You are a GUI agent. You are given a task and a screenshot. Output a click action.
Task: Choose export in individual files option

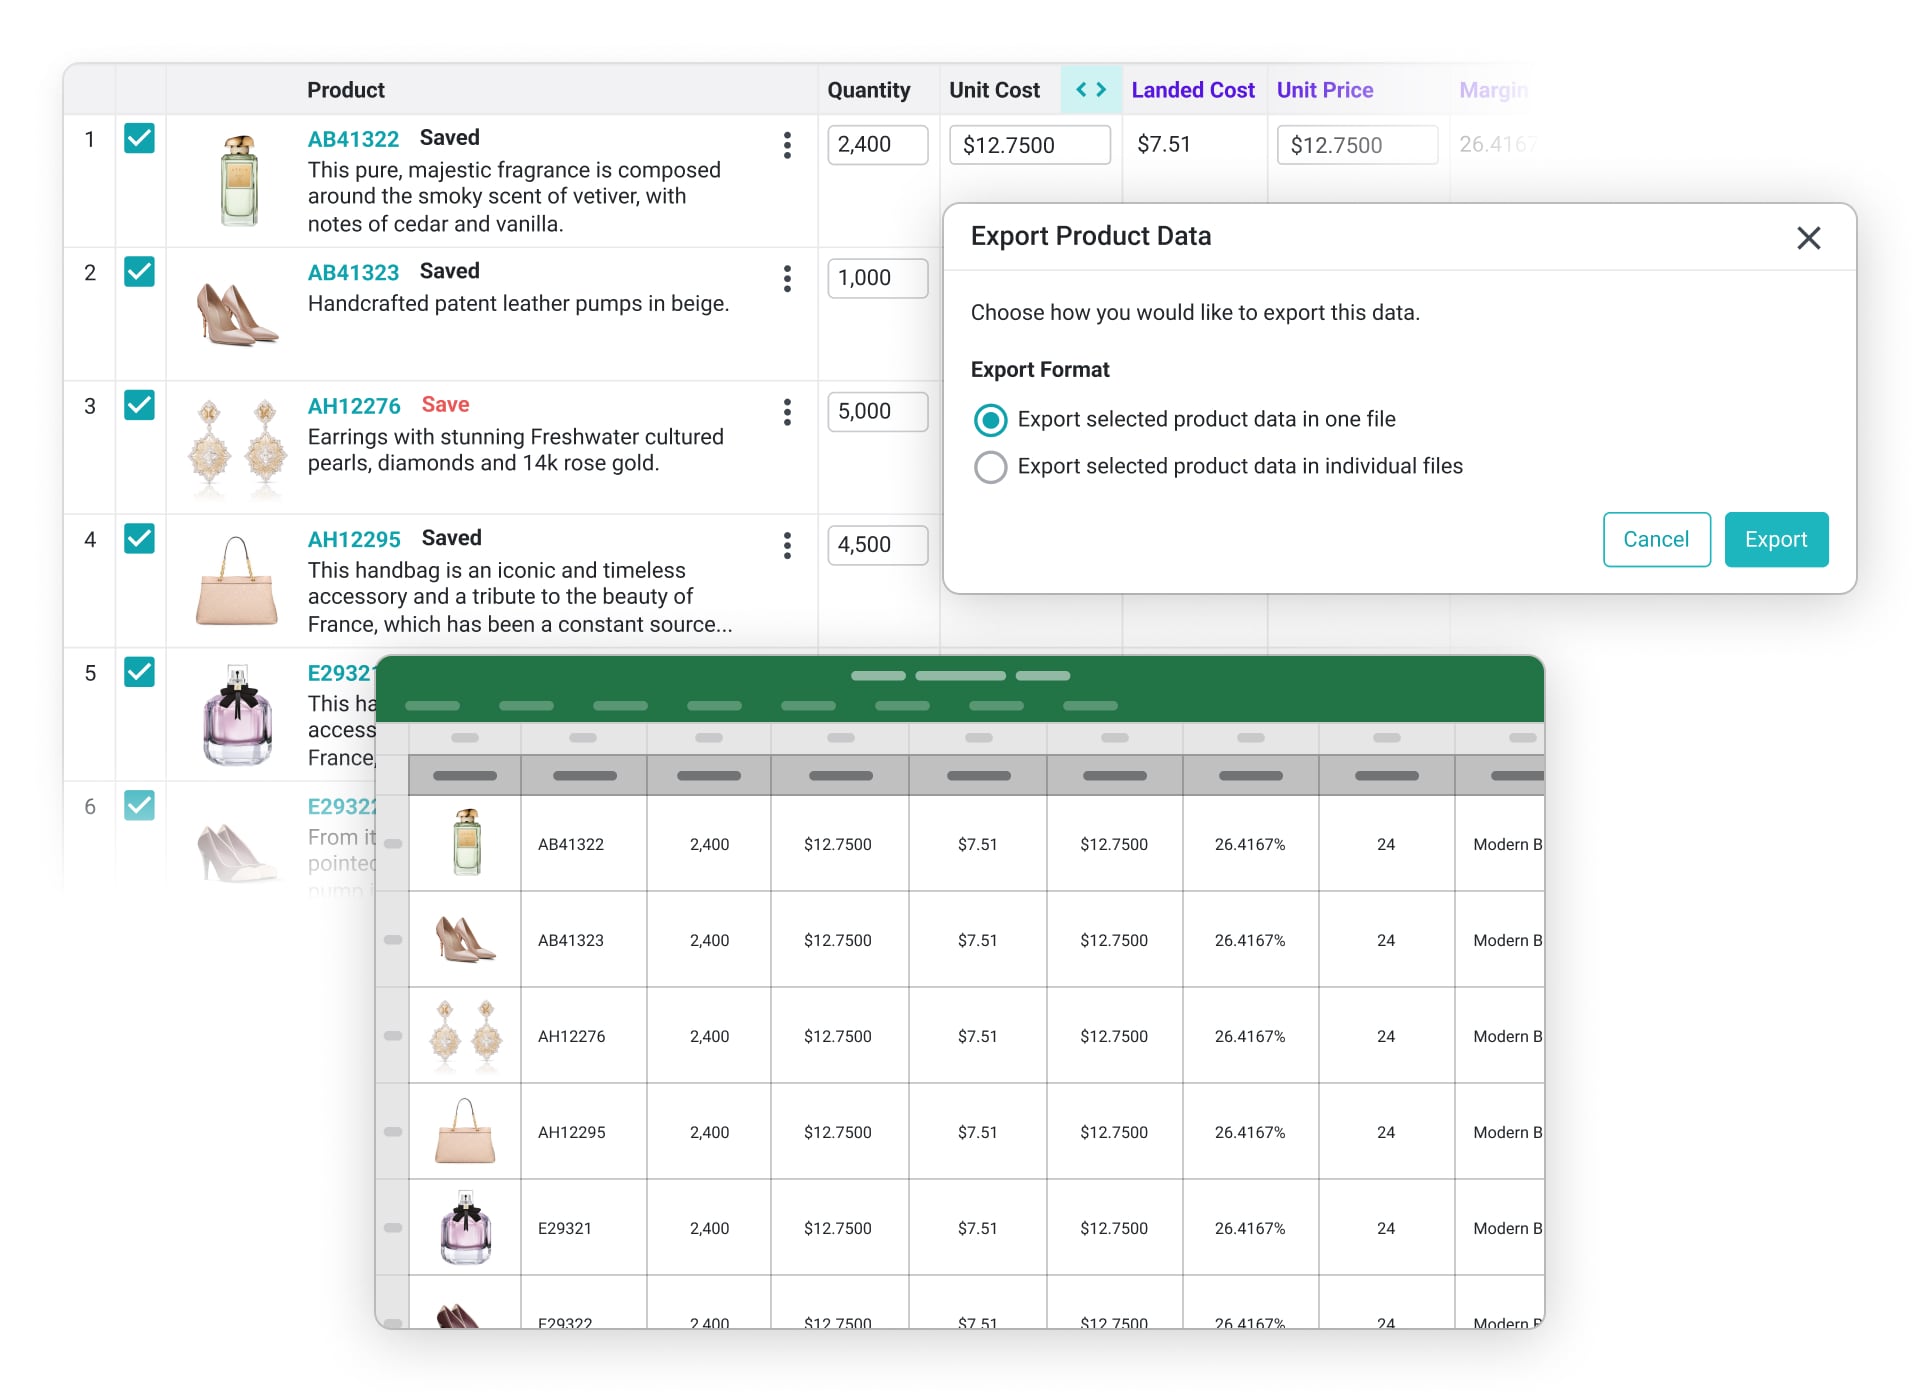coord(990,467)
